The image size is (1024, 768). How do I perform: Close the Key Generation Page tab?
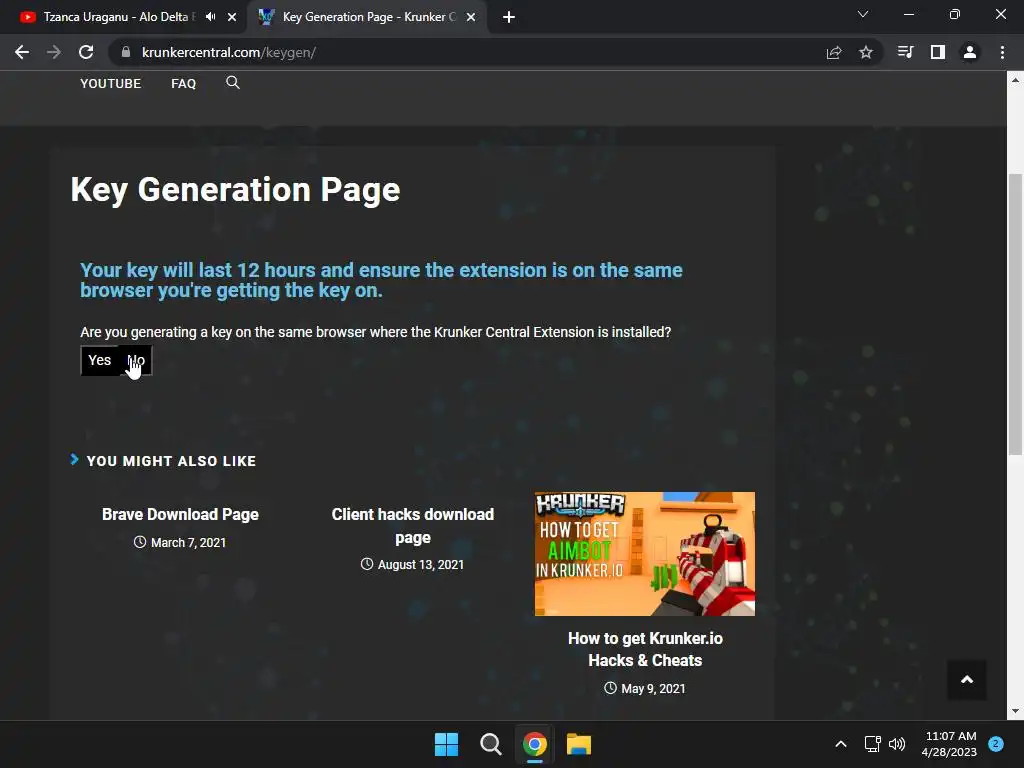[471, 17]
